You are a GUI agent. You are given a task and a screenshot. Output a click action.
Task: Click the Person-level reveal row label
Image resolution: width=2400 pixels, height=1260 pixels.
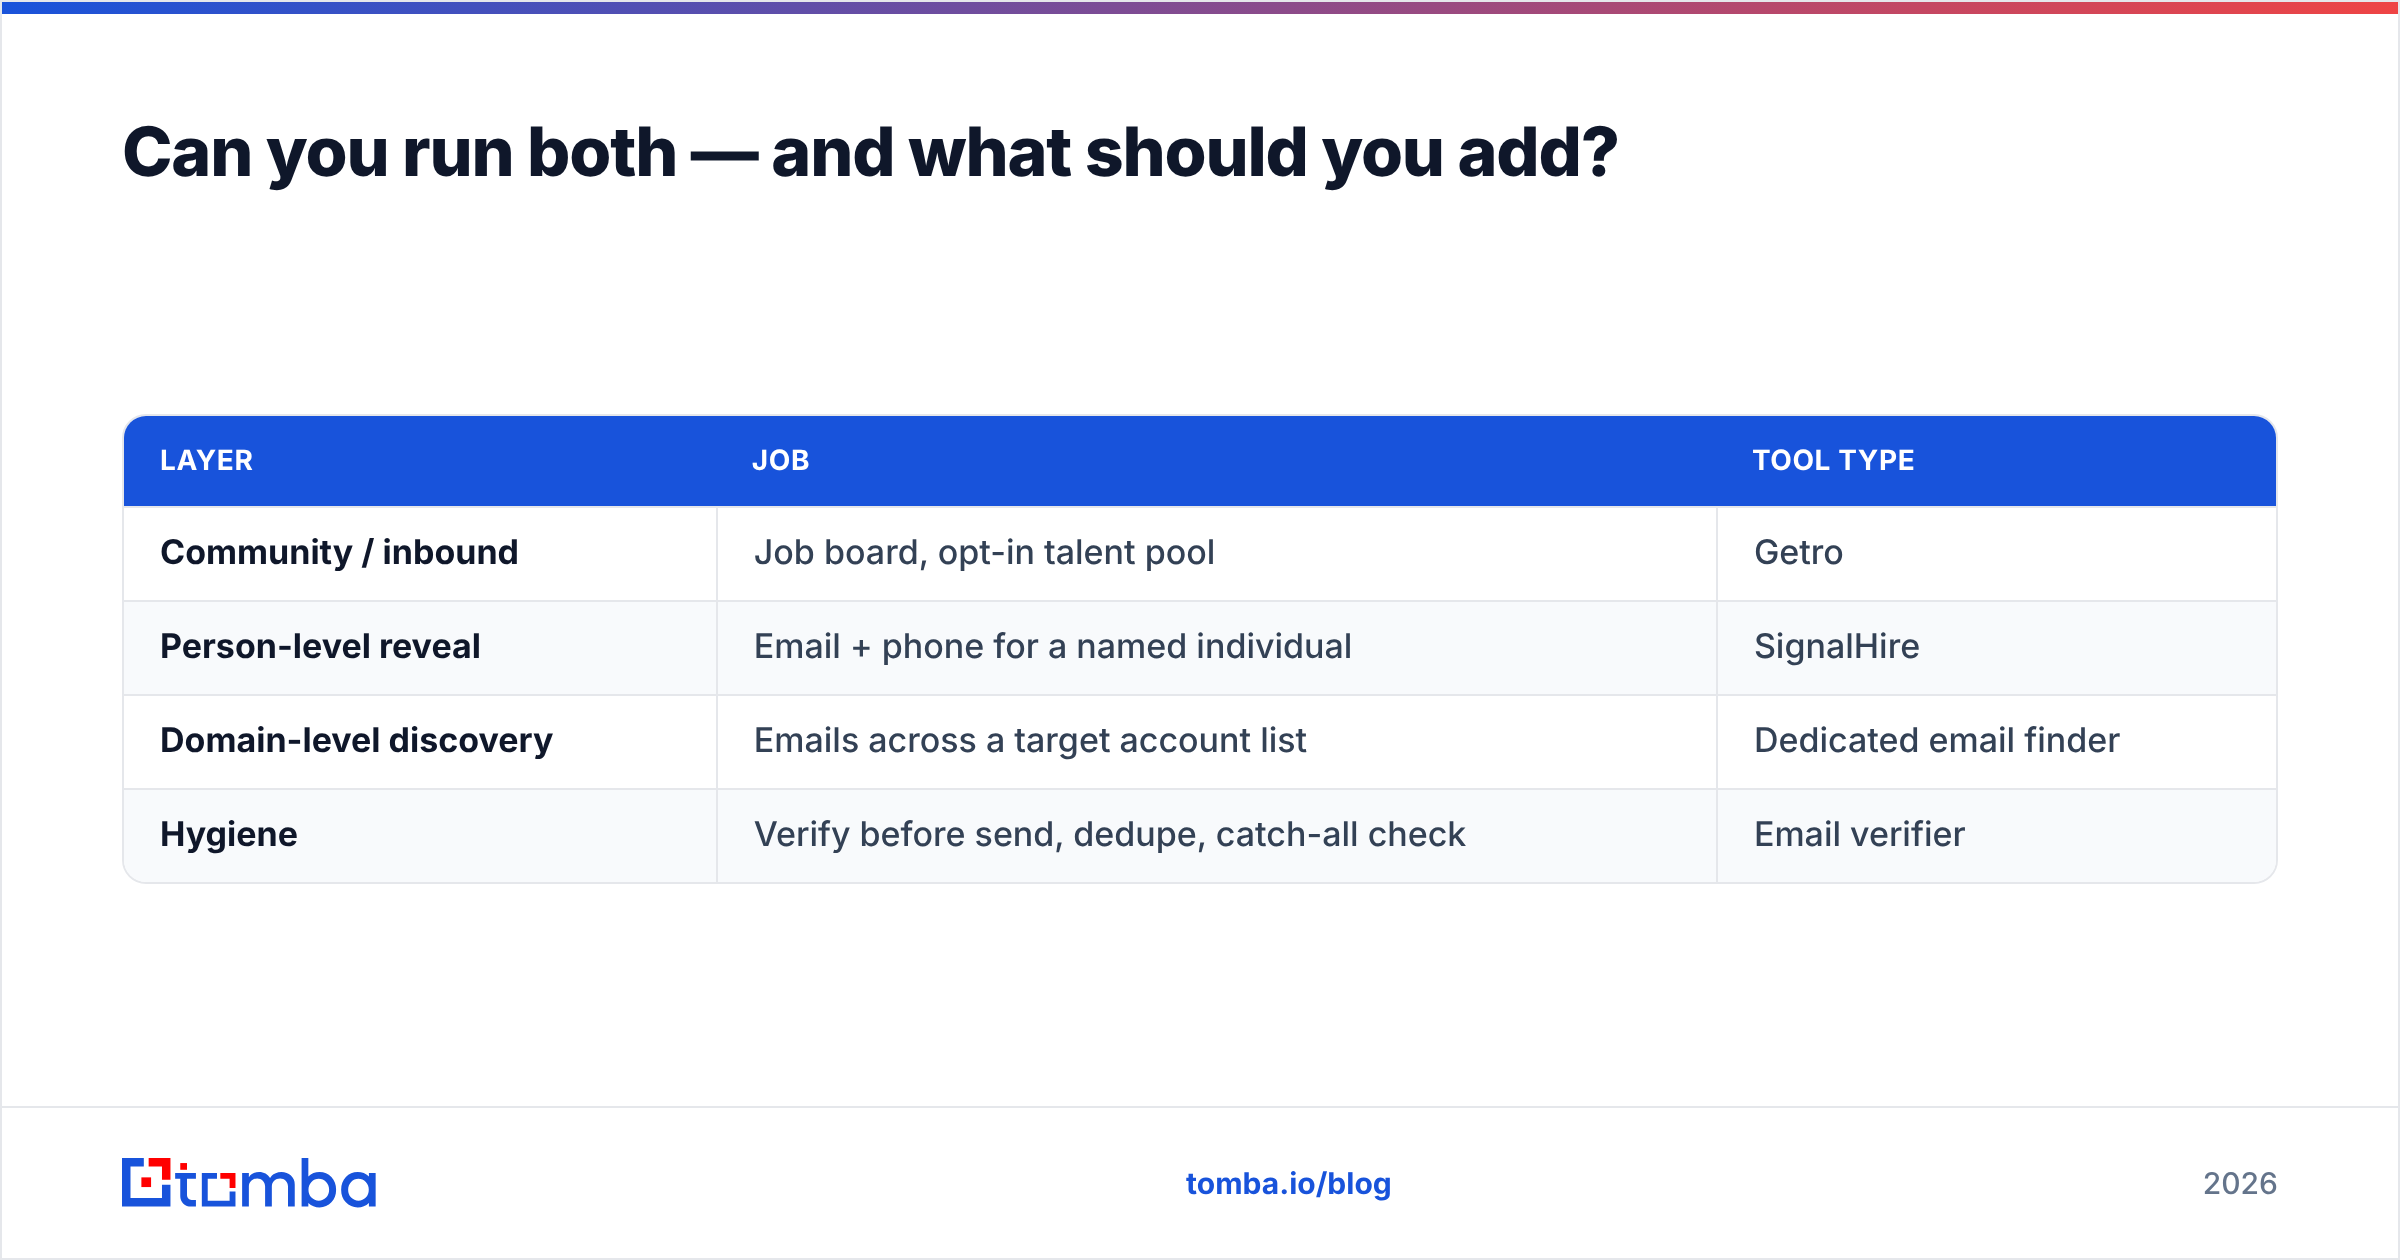(x=320, y=647)
